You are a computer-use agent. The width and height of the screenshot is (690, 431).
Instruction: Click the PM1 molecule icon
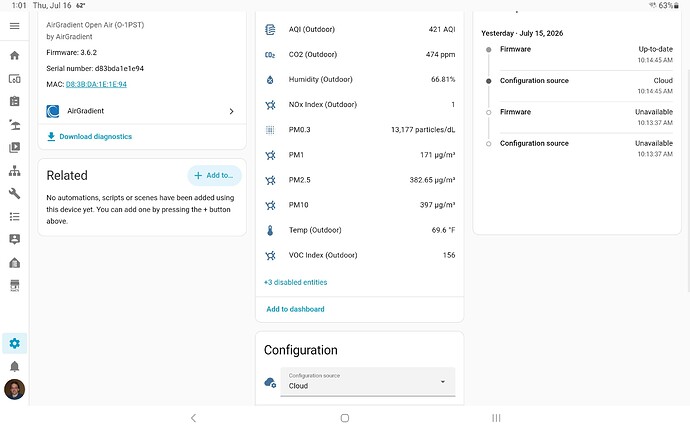(270, 155)
